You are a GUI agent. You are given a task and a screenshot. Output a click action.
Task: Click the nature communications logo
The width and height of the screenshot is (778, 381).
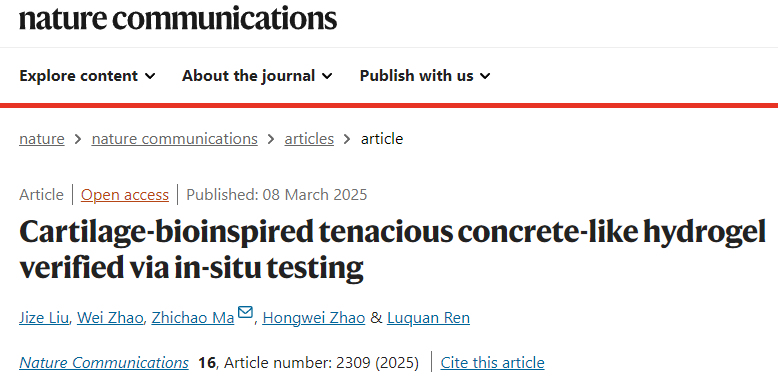pos(178,18)
